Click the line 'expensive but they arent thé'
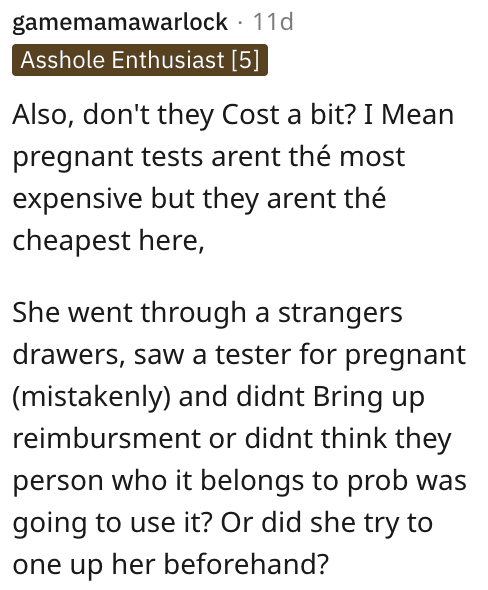The height and width of the screenshot is (590, 488). point(199,199)
